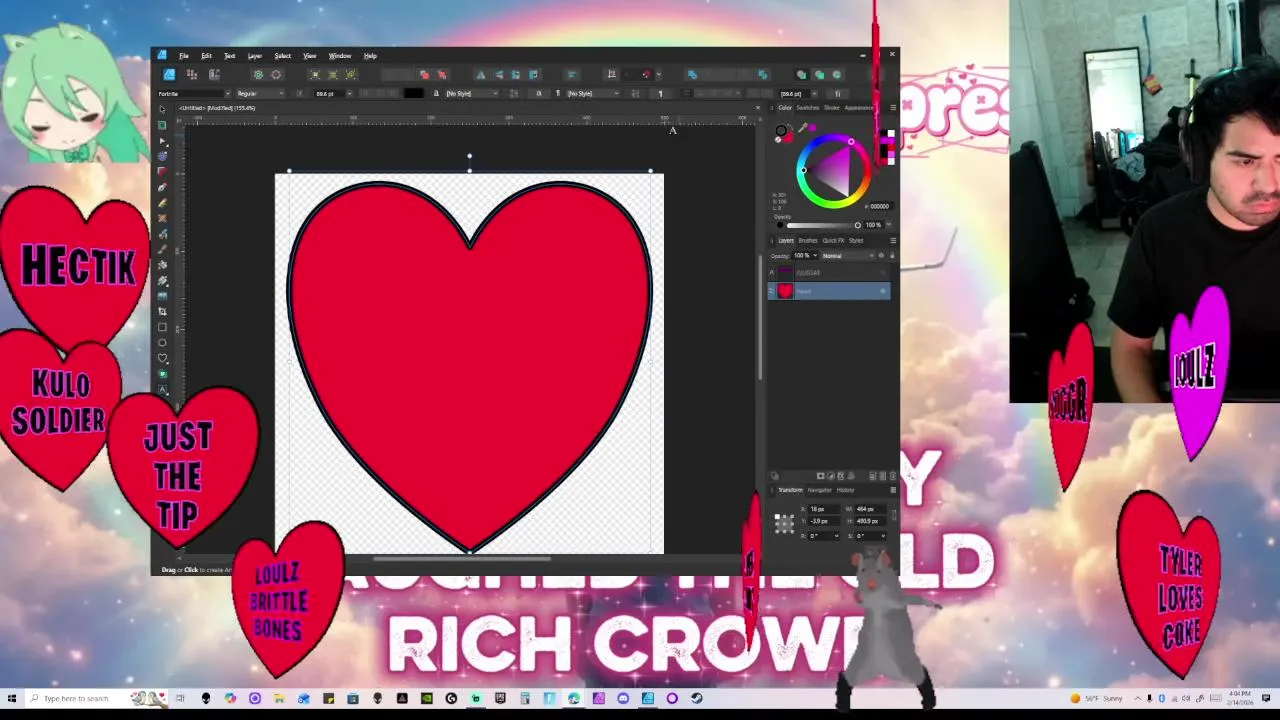Select the Heart shape tool
This screenshot has height=720, width=1280.
[x=162, y=358]
